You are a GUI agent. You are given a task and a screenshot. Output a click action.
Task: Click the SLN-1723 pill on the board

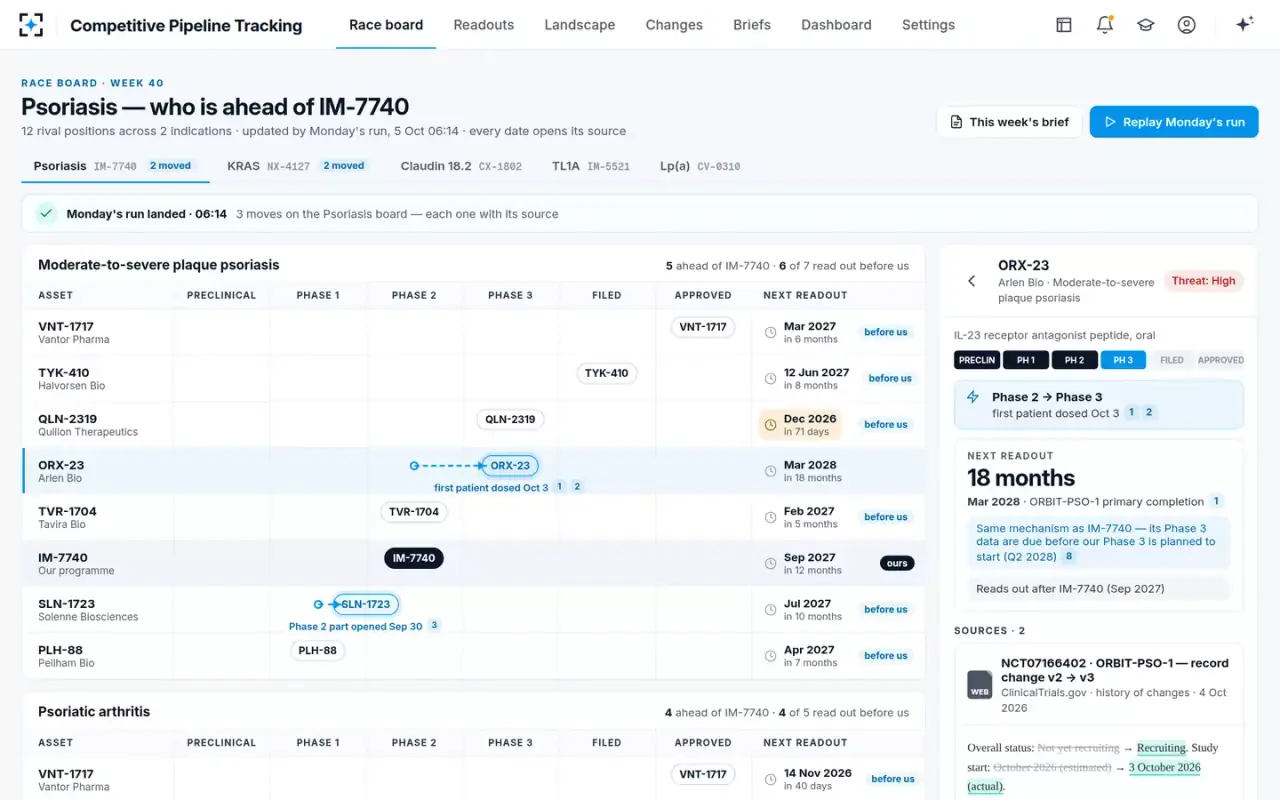tap(366, 604)
